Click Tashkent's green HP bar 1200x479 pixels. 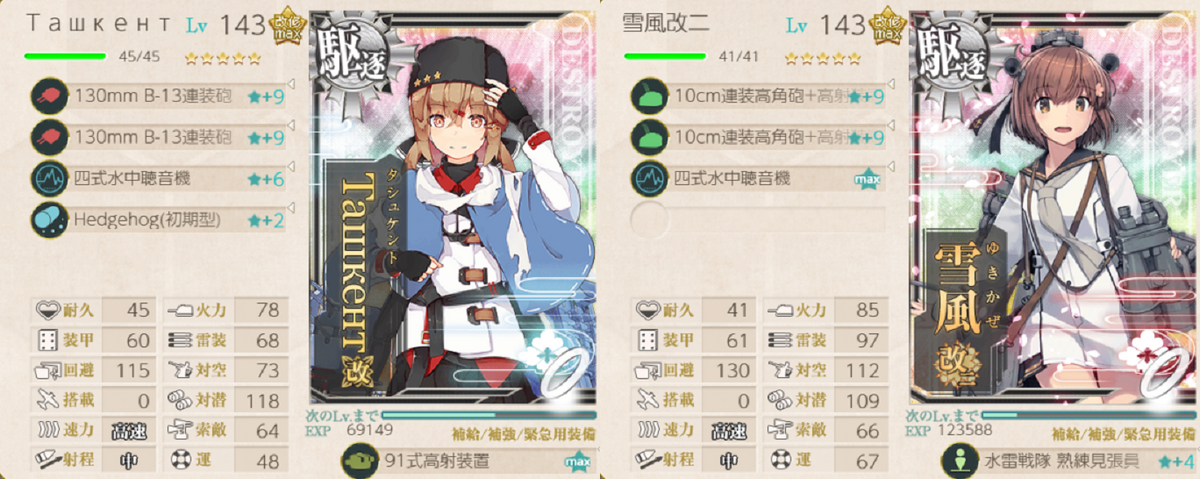pos(65,56)
